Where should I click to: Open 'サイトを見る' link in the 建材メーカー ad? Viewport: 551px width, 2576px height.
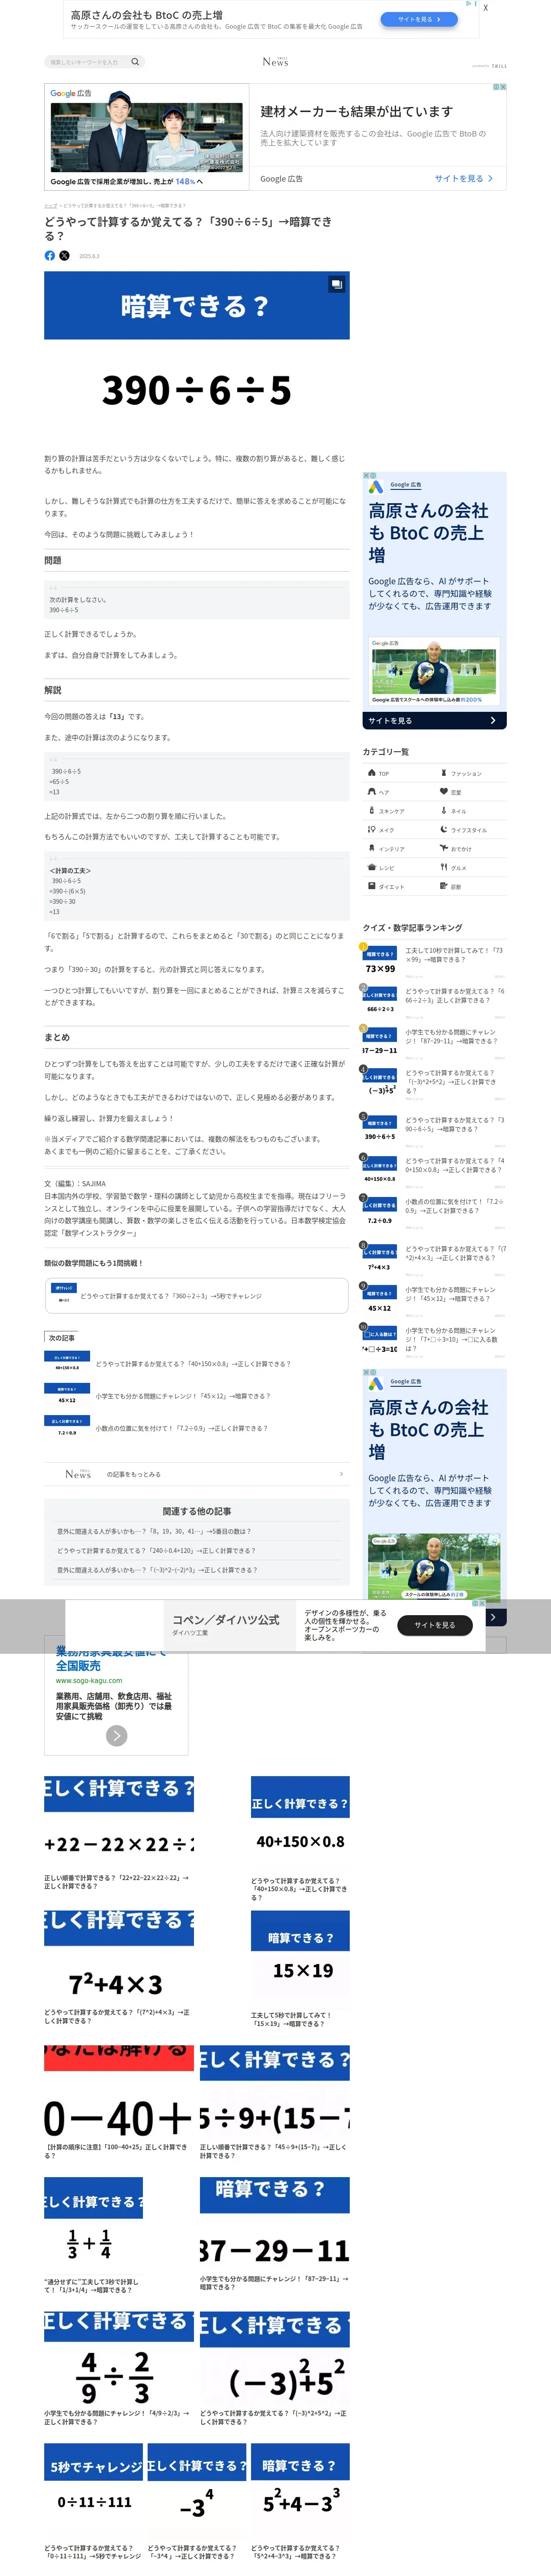(x=464, y=179)
